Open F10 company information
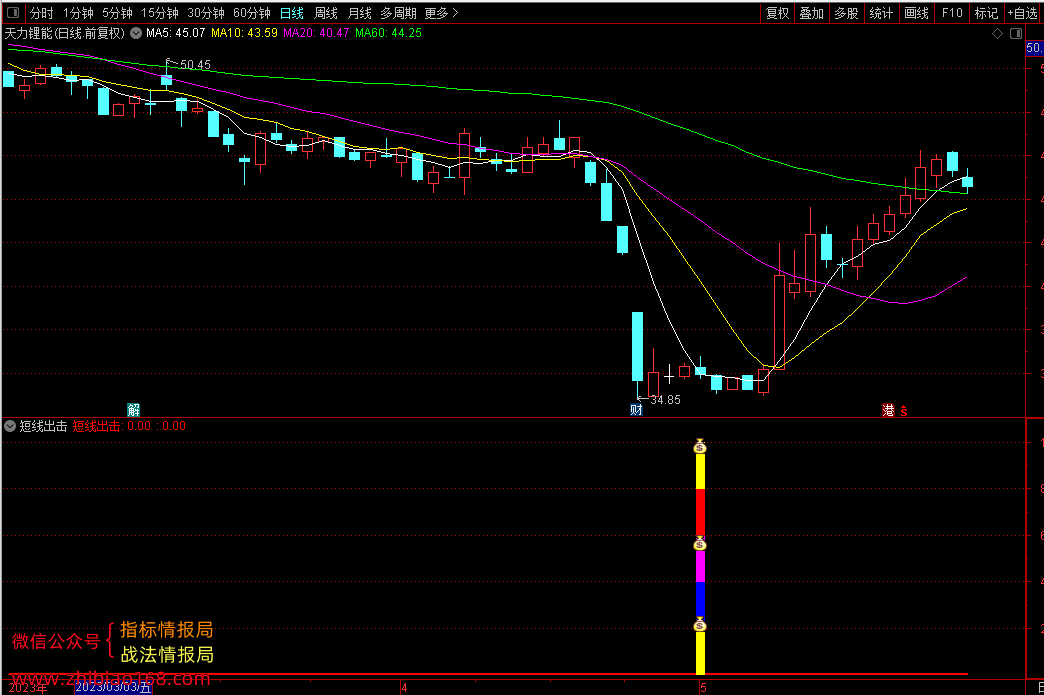Image resolution: width=1044 pixels, height=695 pixels. coord(952,13)
